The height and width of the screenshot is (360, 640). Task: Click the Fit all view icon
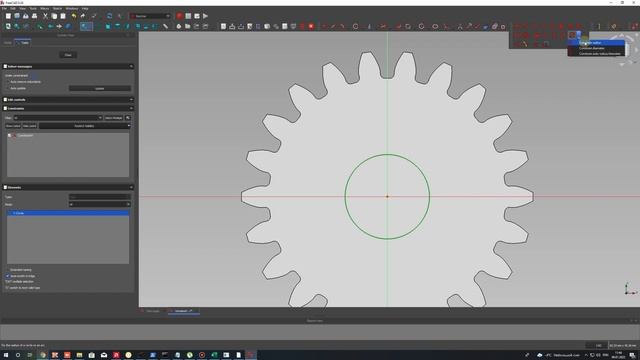8,26
